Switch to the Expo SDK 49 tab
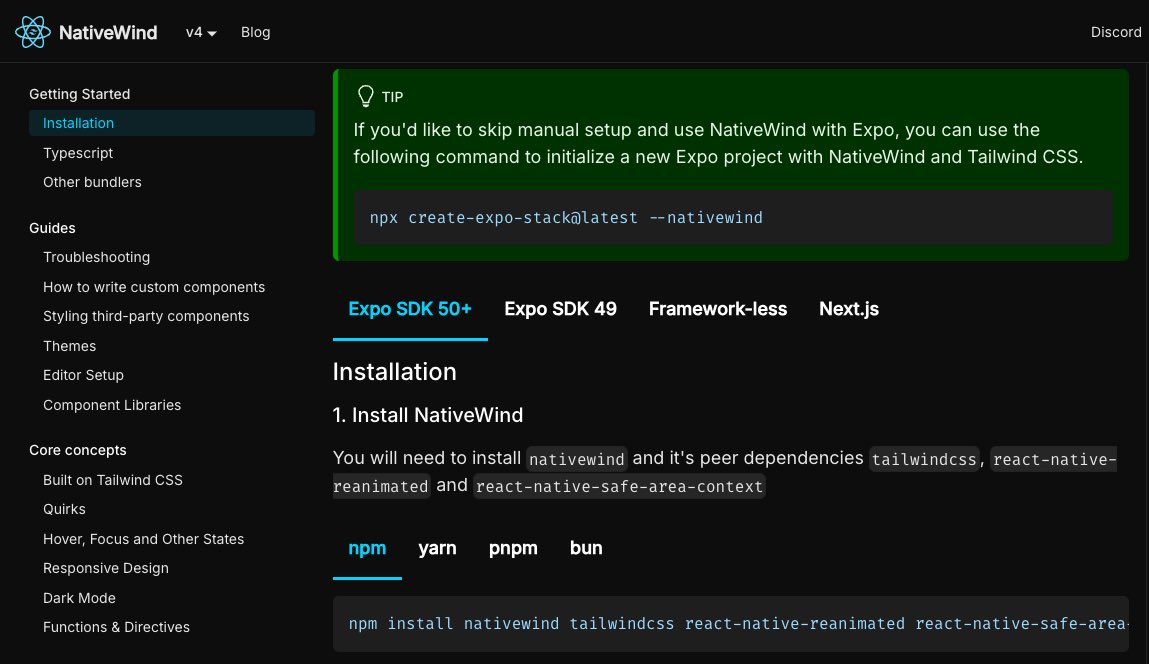 [x=561, y=309]
